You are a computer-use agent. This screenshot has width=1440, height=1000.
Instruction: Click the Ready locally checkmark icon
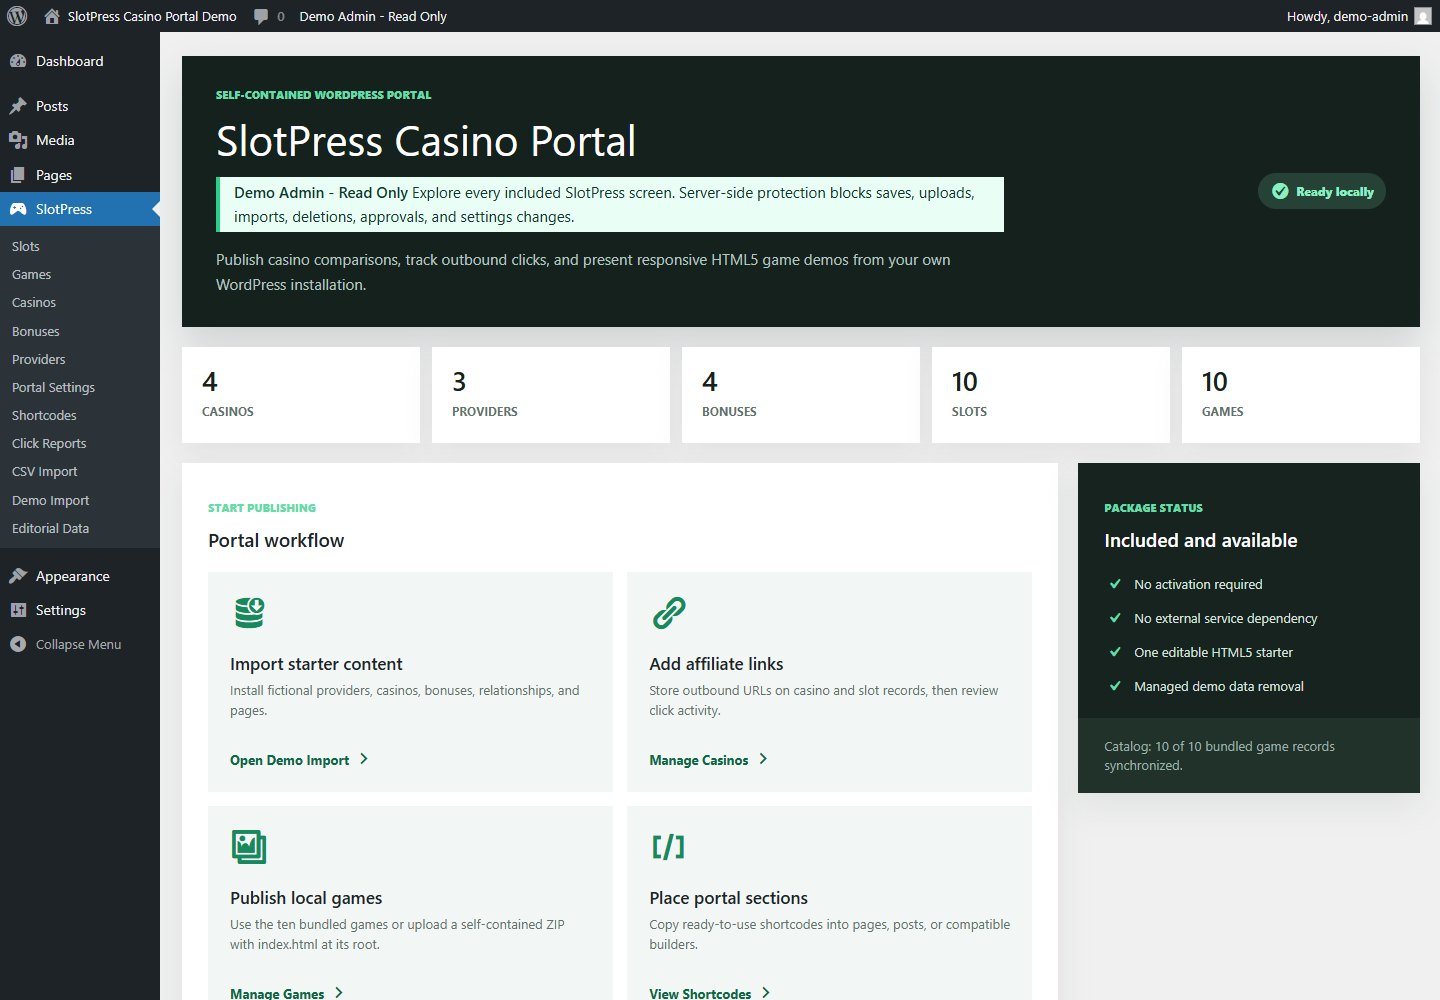pos(1280,191)
